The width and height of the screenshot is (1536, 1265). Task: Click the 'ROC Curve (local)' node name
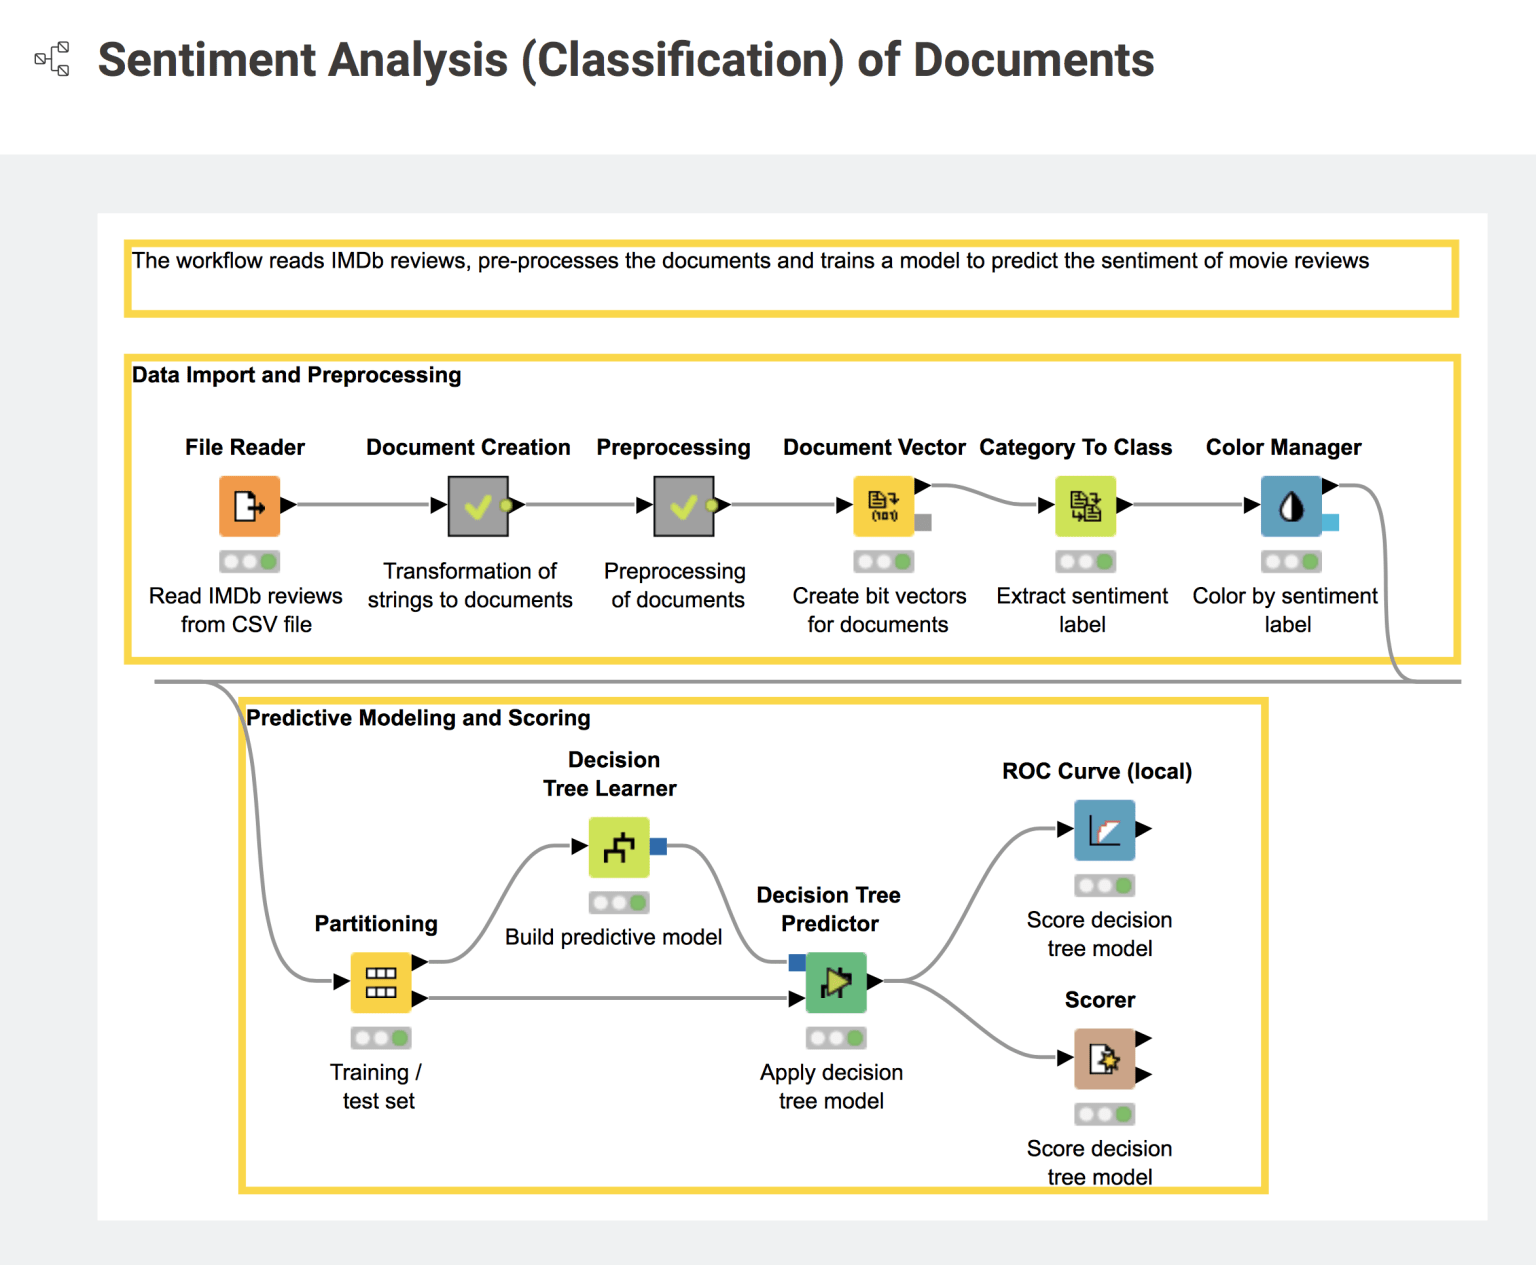coord(1097,771)
